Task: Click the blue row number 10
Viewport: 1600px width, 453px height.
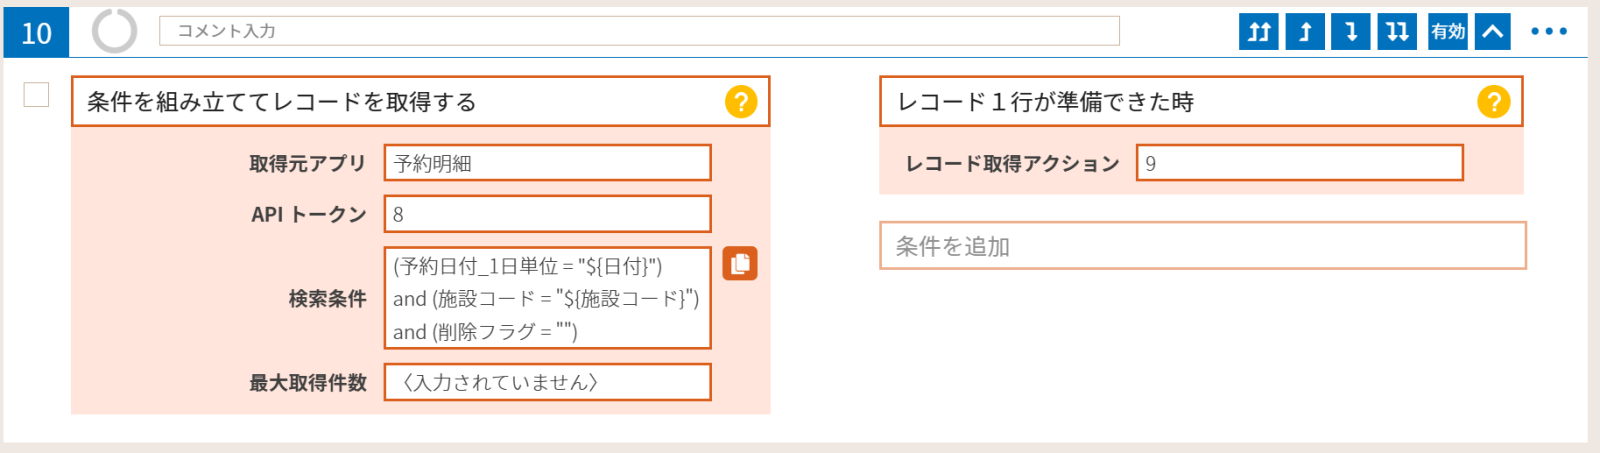Action: (36, 32)
